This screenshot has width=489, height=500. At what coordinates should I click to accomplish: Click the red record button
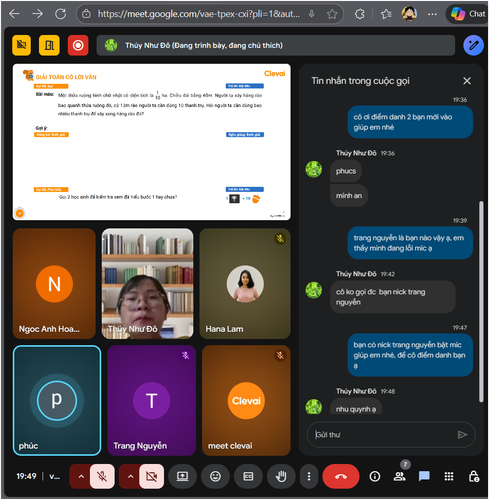(x=78, y=45)
